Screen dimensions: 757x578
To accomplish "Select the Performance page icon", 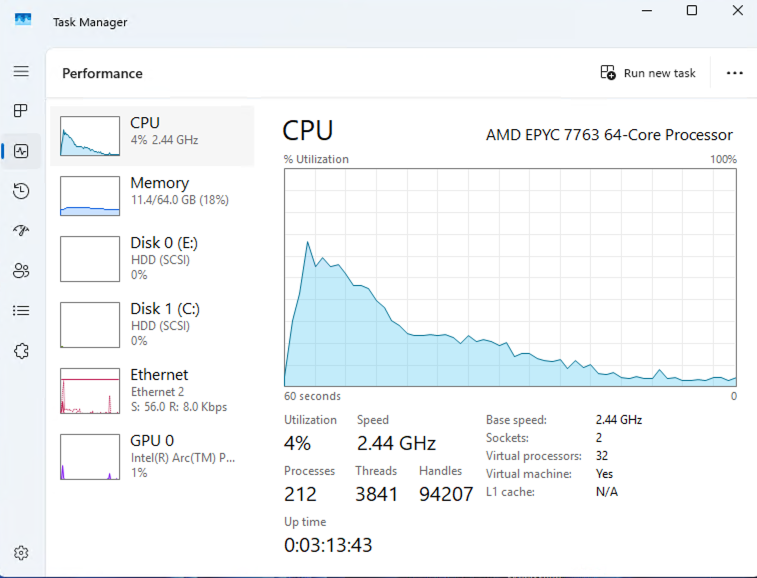I will [x=21, y=151].
